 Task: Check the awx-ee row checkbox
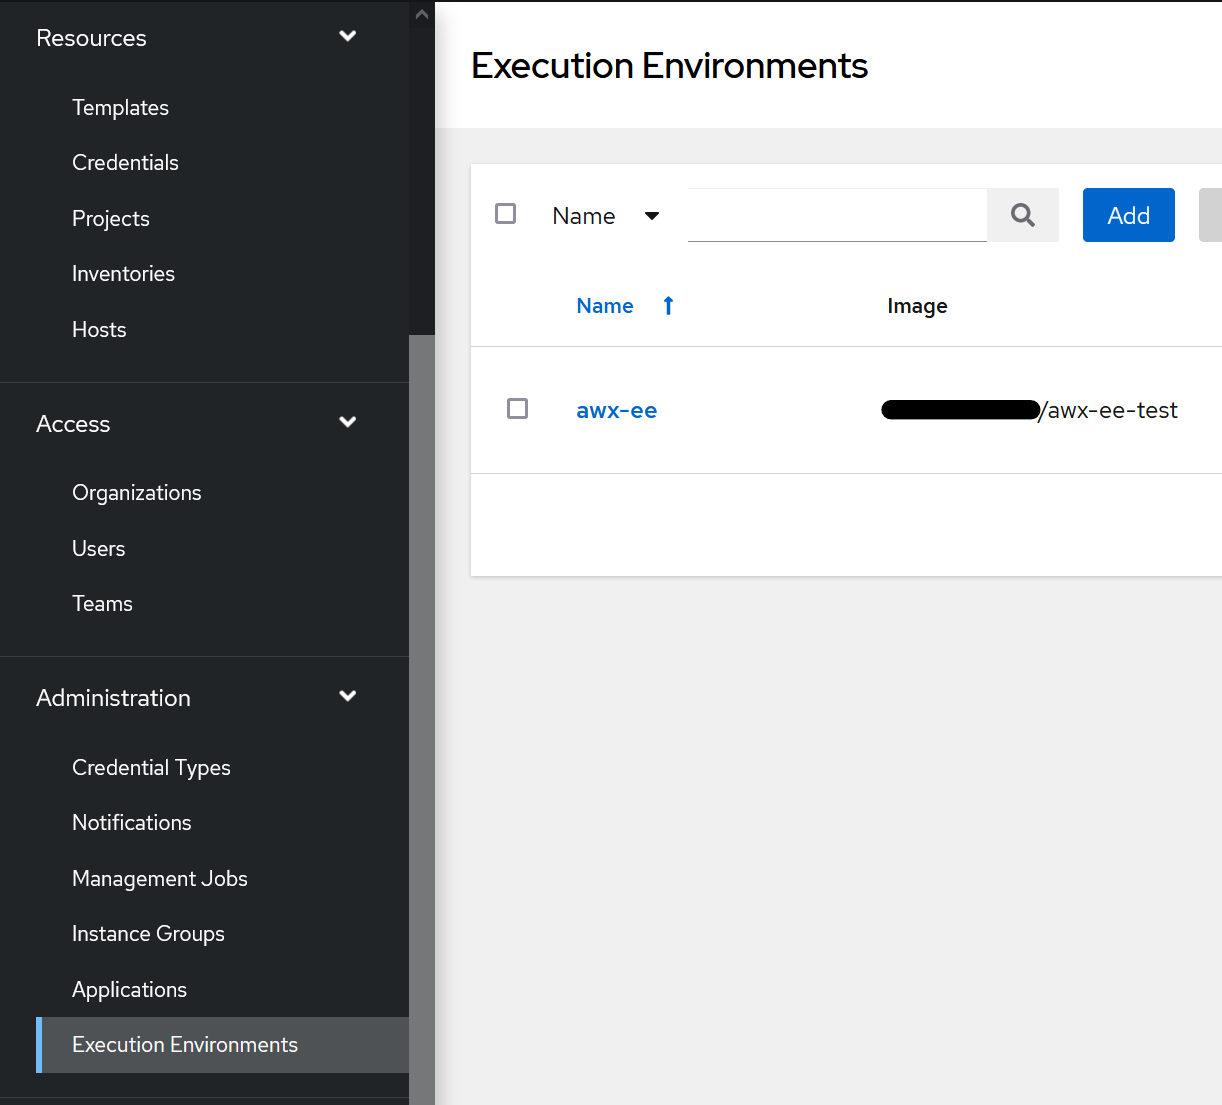click(x=517, y=409)
